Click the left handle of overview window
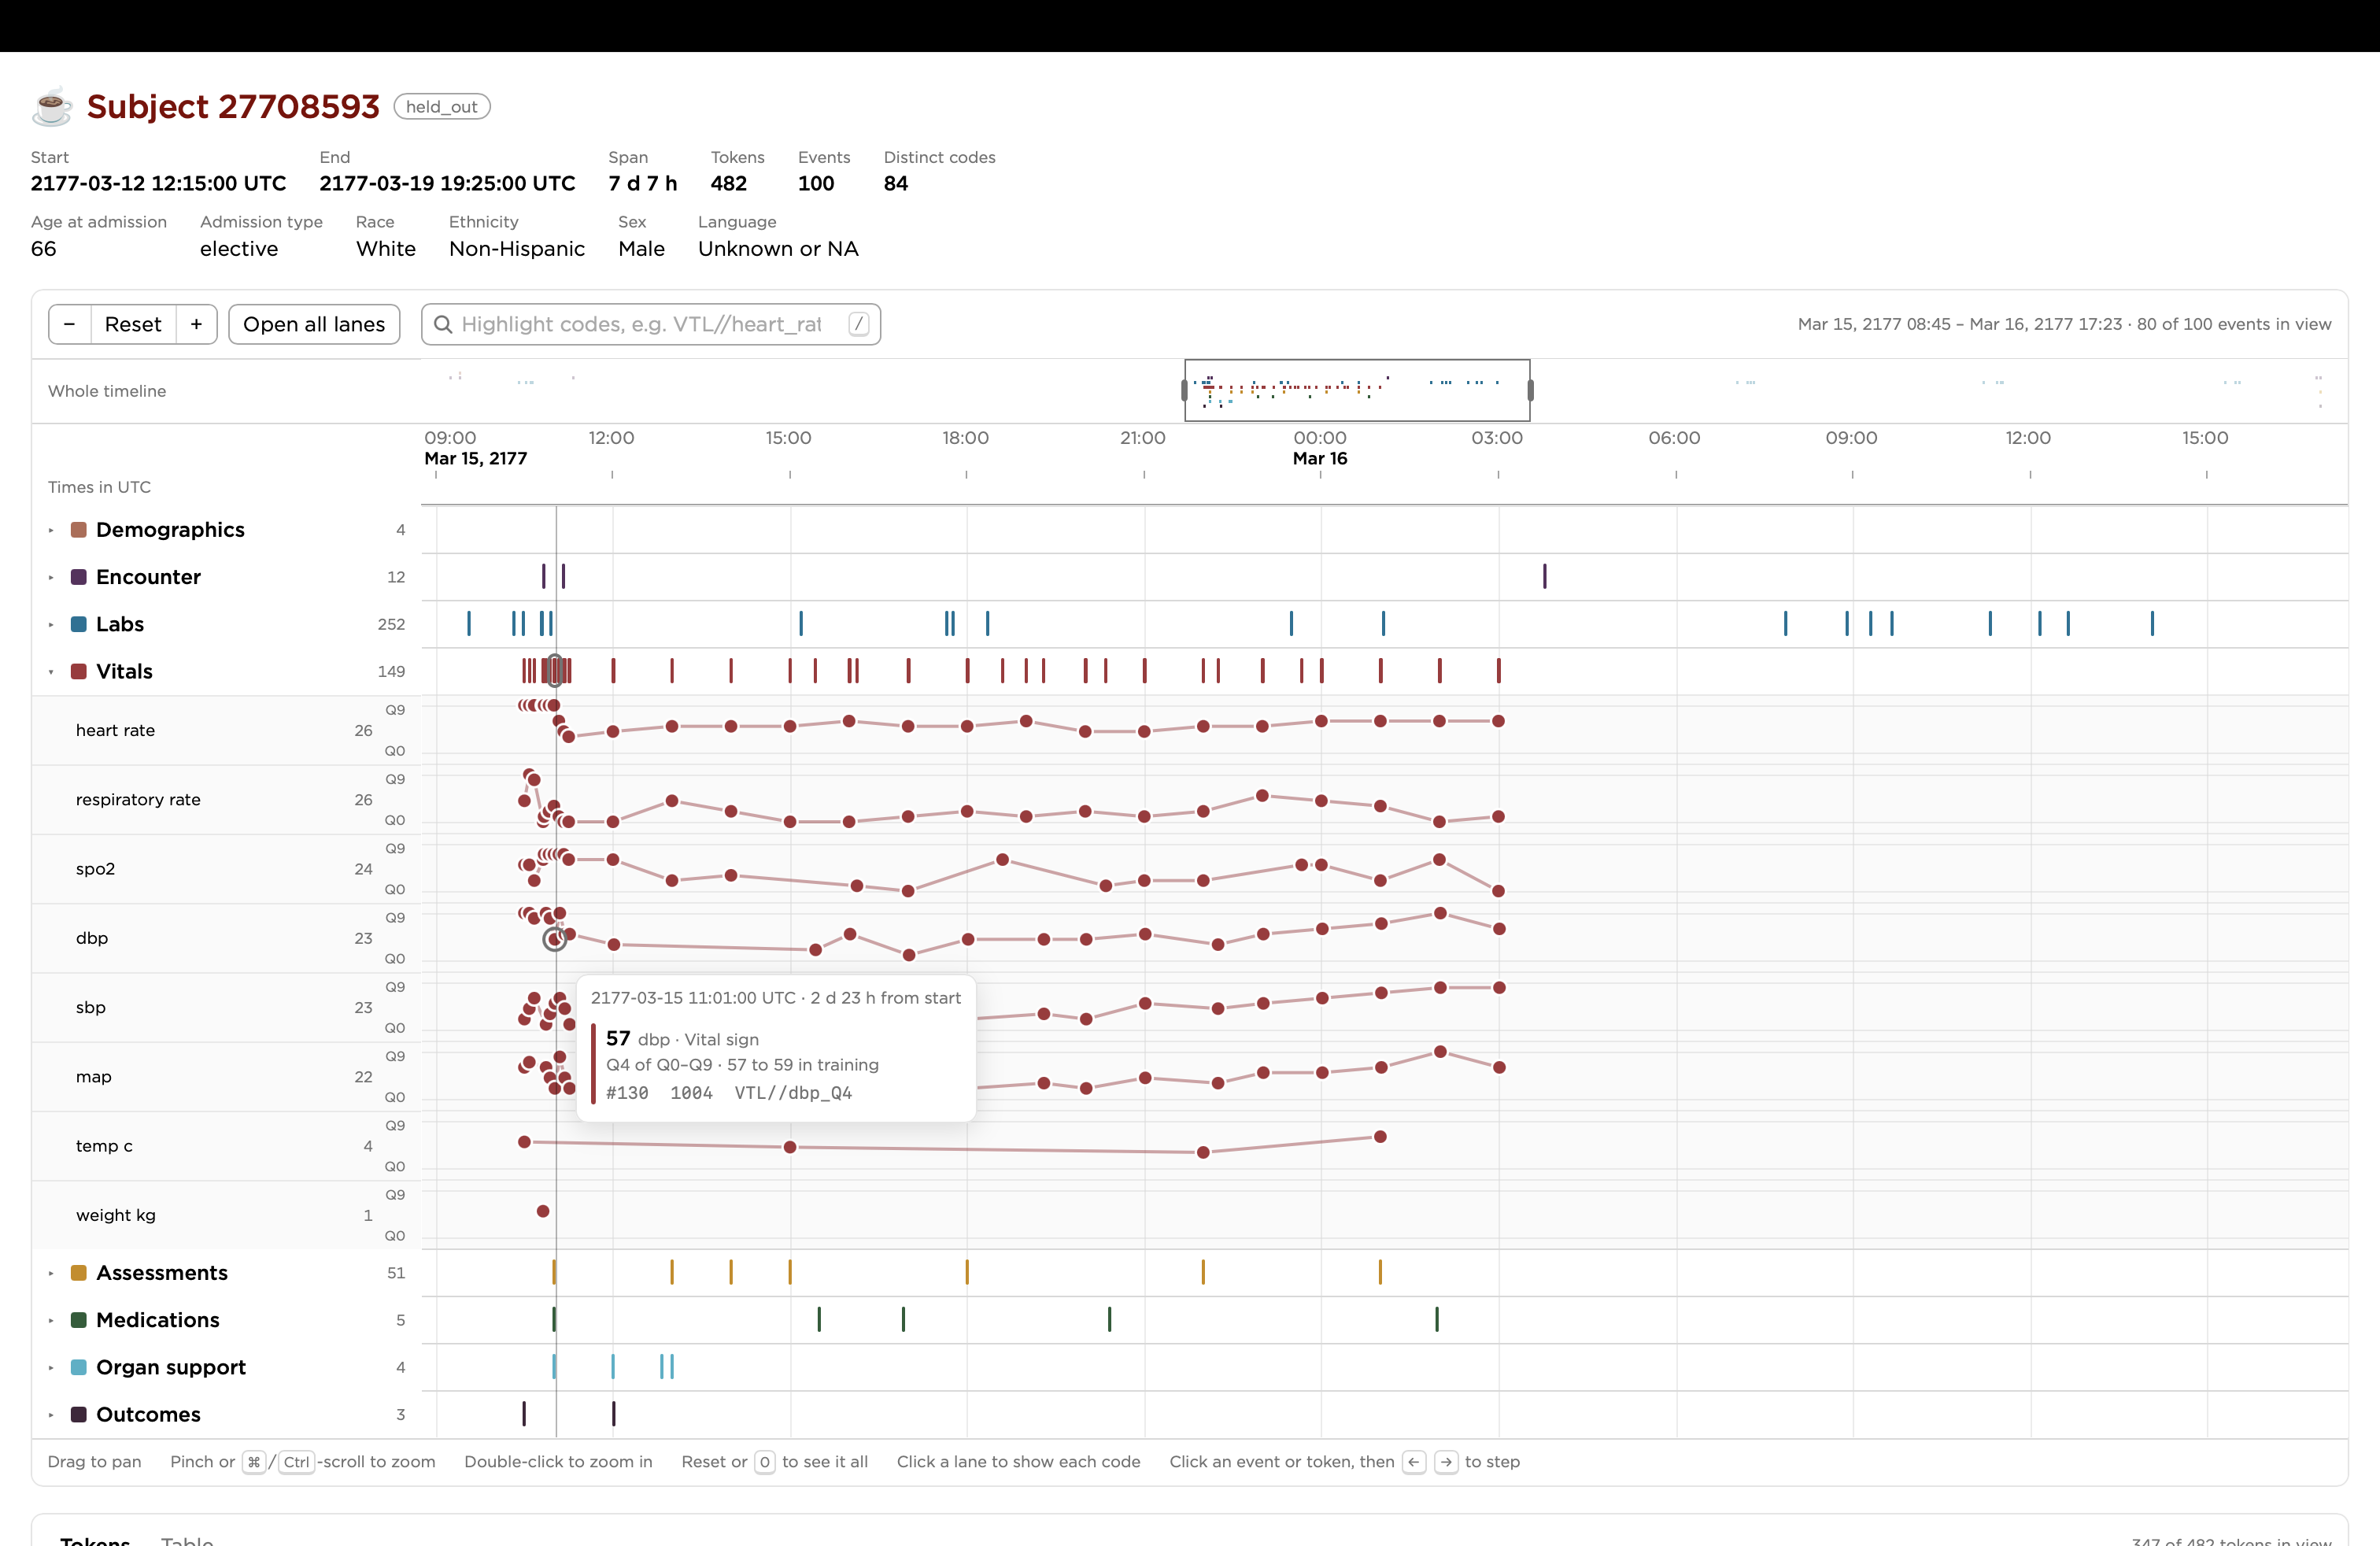 click(x=1185, y=390)
